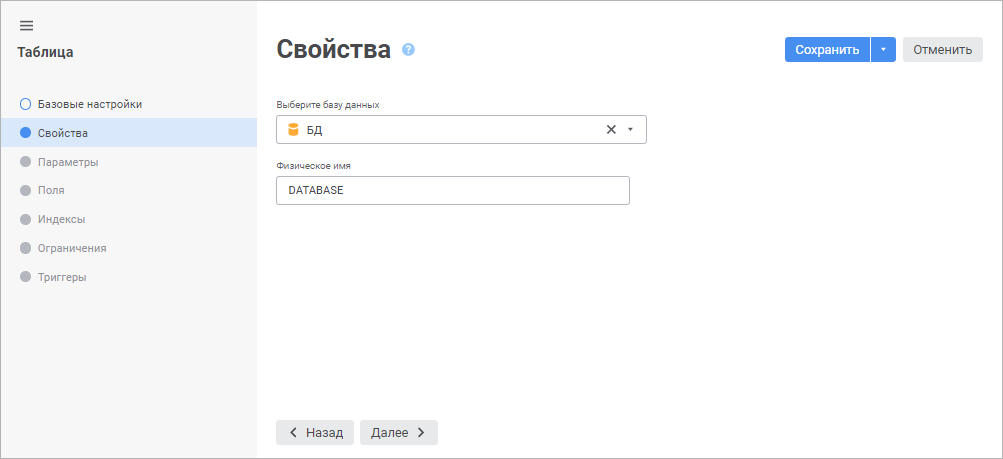The width and height of the screenshot is (1003, 459).
Task: Click the Далее next button
Action: (398, 432)
